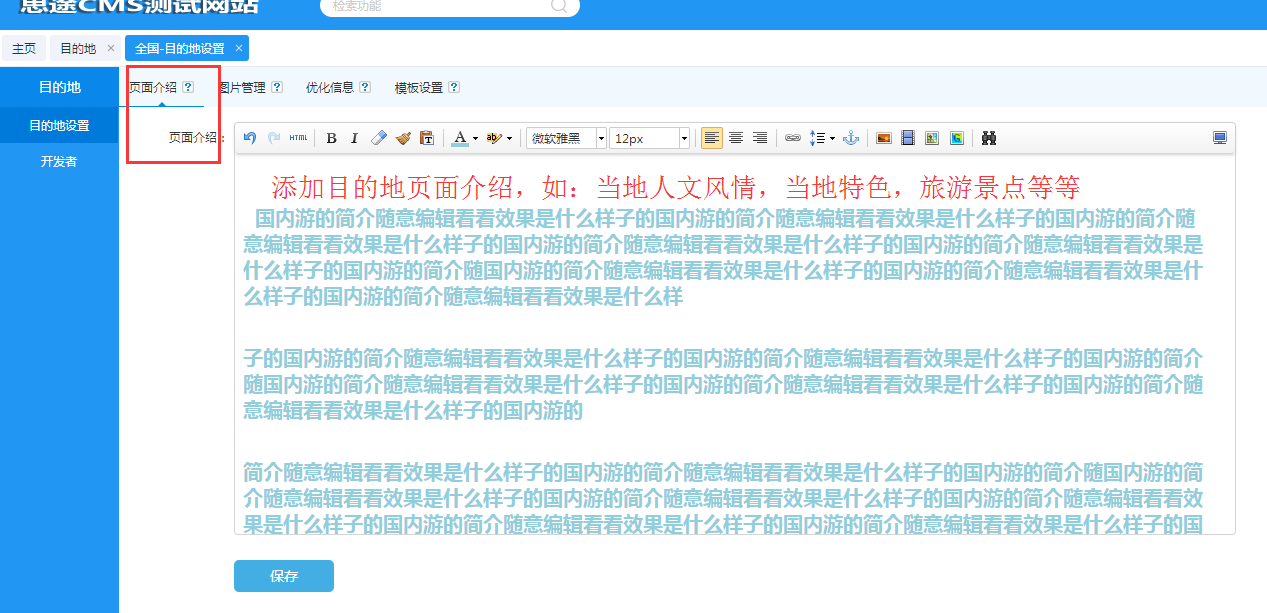Click the 保存 button

(x=283, y=576)
